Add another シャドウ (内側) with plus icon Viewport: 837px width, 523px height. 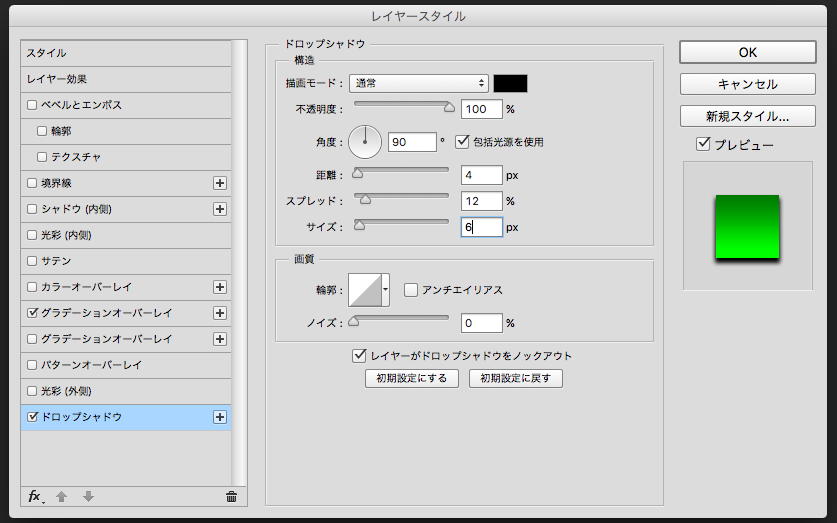[x=220, y=209]
